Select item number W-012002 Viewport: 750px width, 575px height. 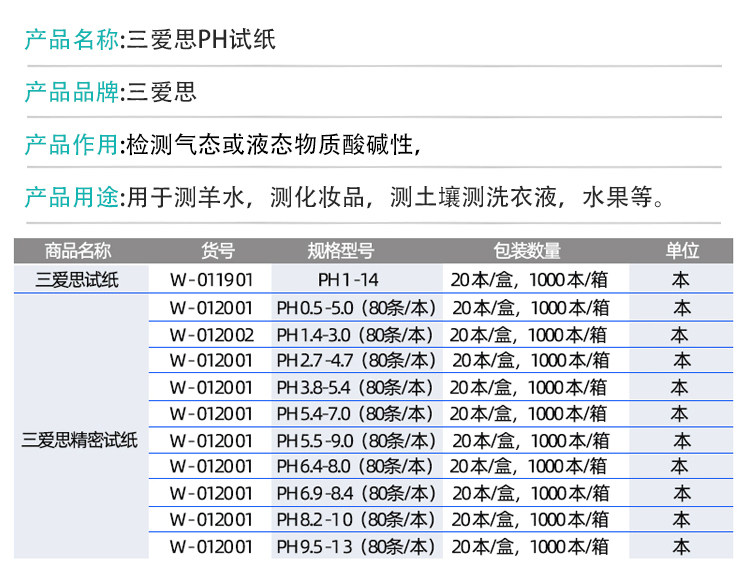click(x=212, y=335)
